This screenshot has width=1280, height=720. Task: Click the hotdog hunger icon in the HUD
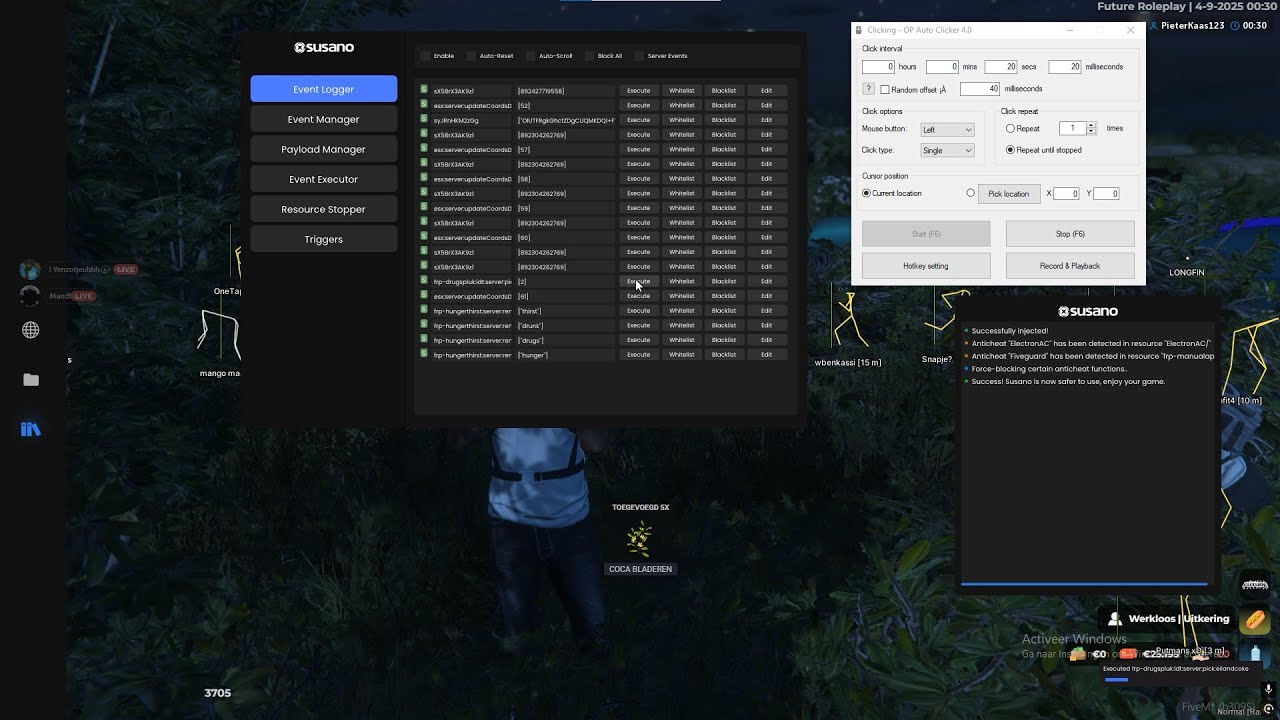[1254, 620]
